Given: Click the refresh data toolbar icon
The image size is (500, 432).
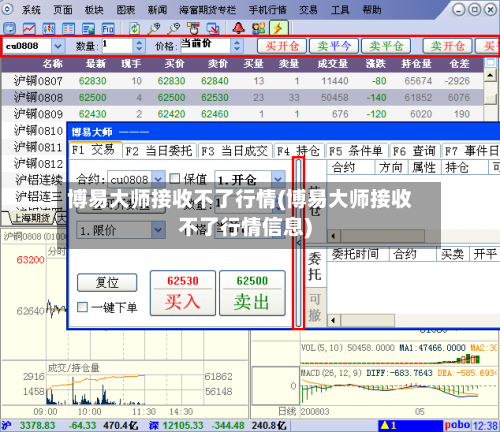Looking at the screenshot, I should tap(134, 28).
